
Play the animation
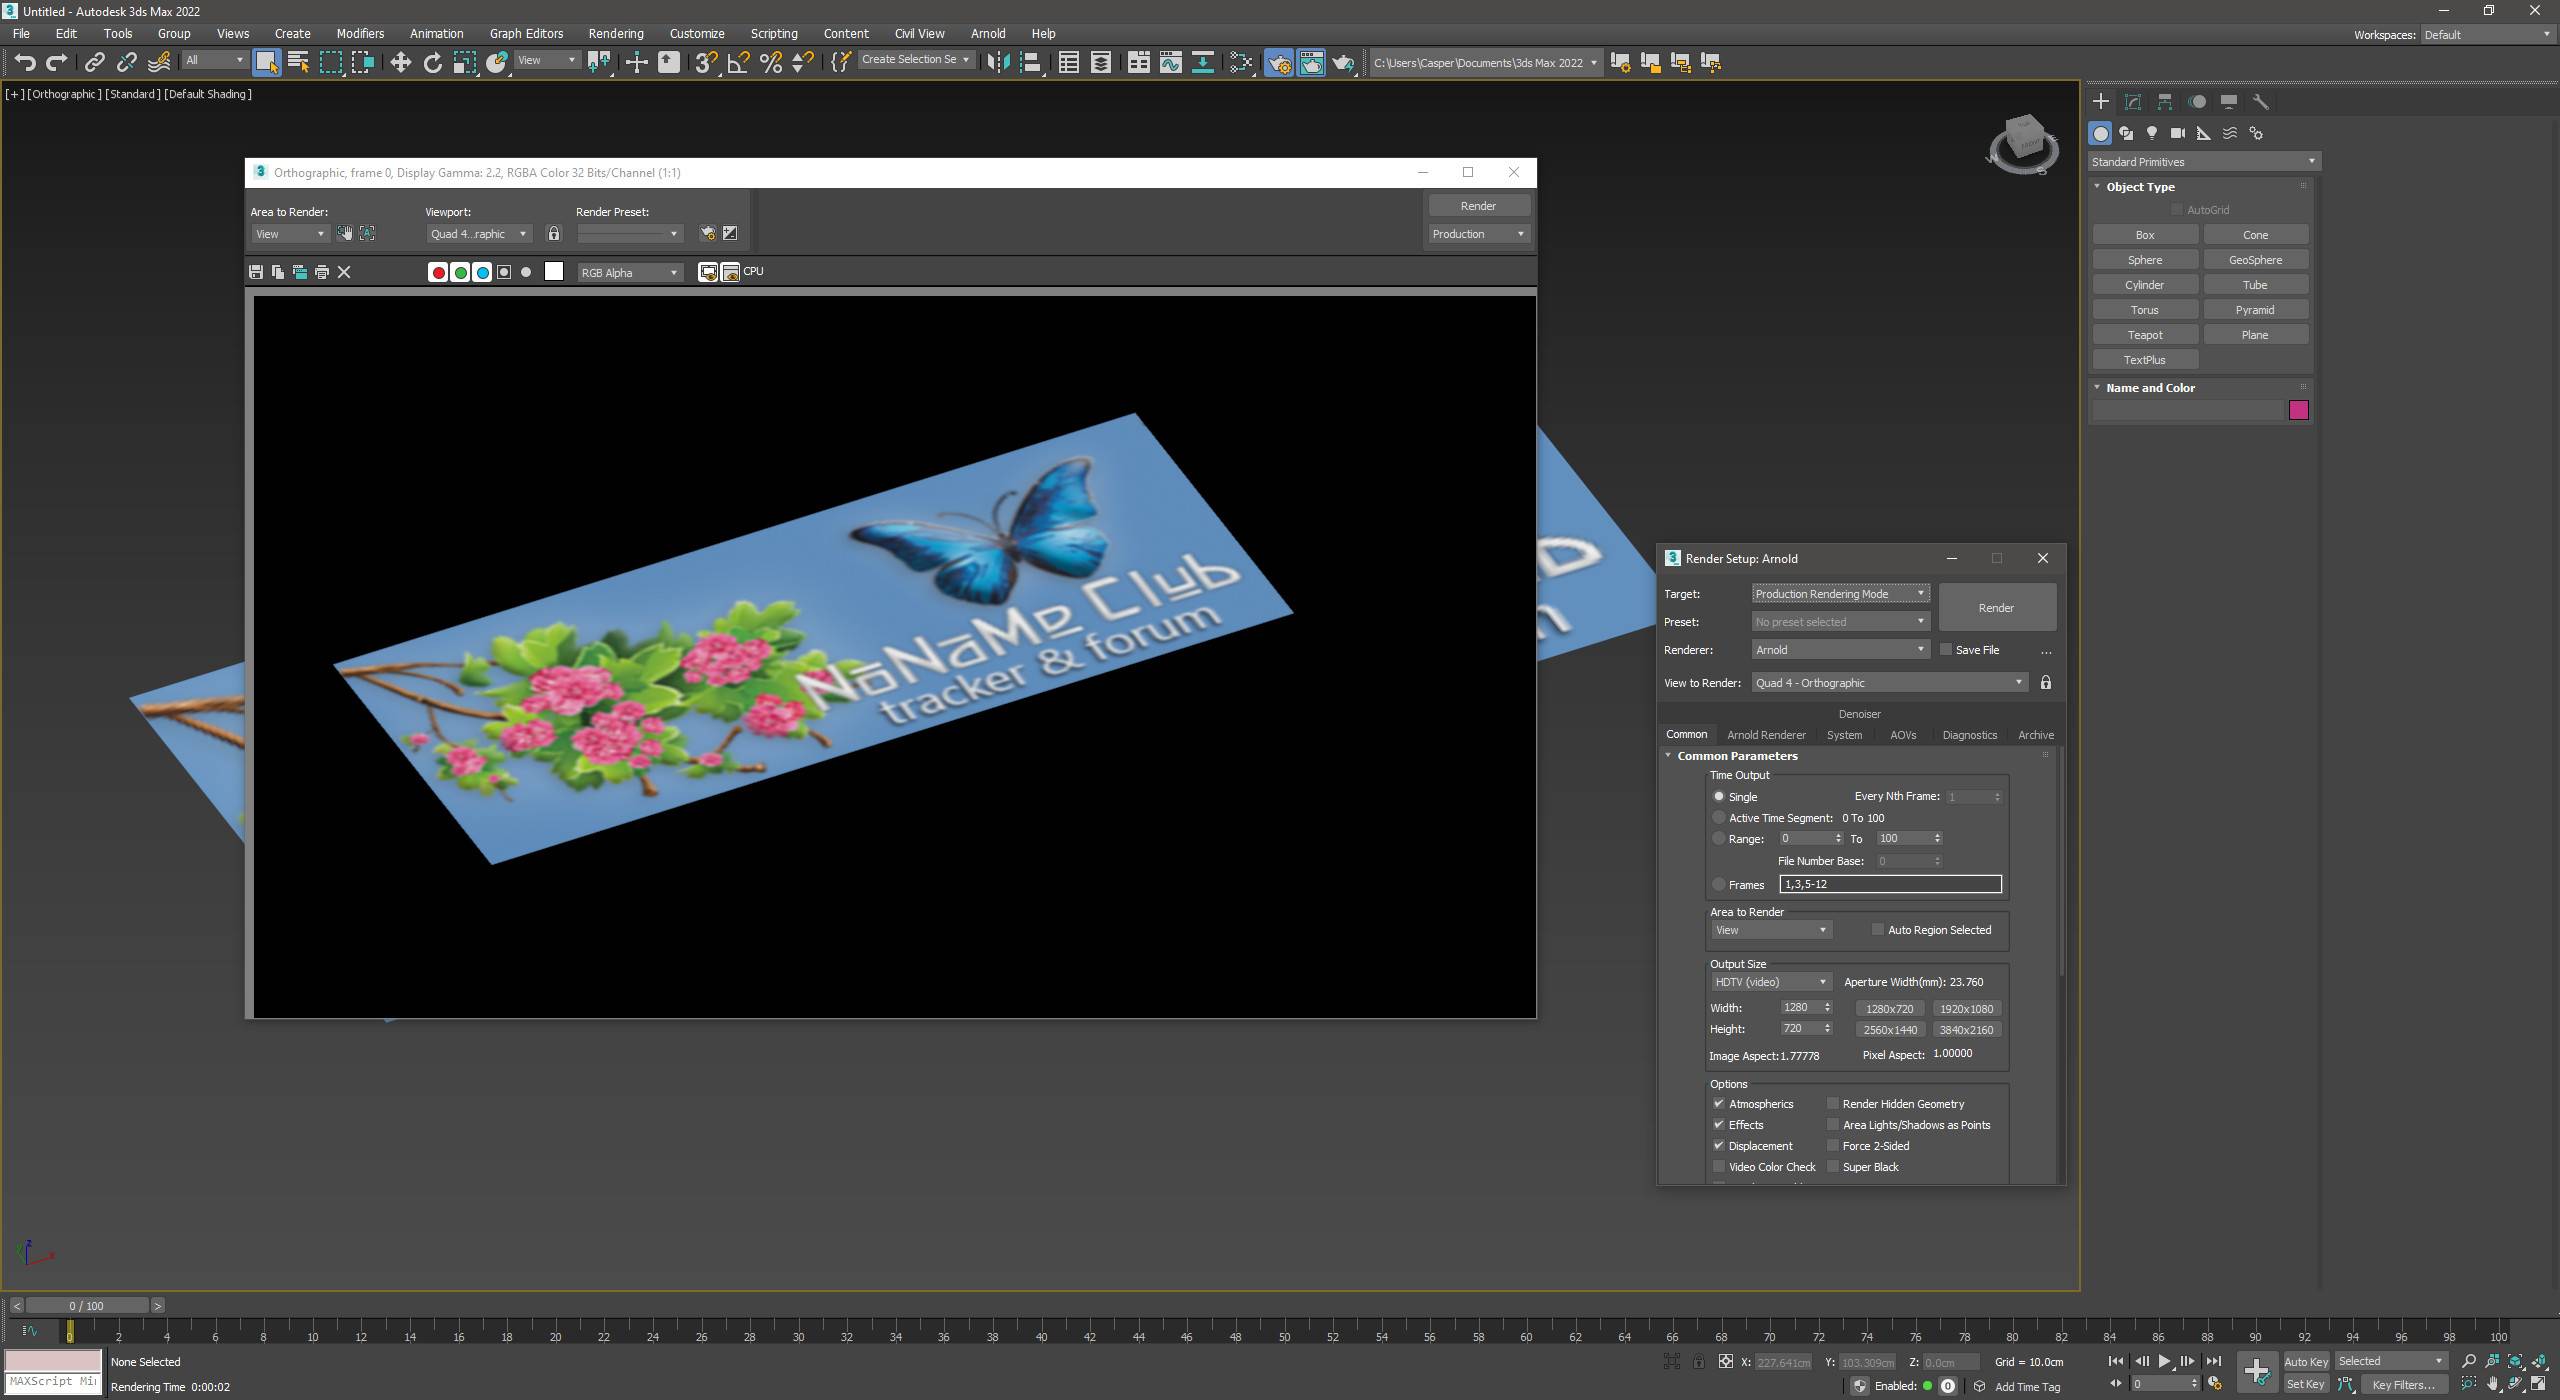[x=2164, y=1361]
